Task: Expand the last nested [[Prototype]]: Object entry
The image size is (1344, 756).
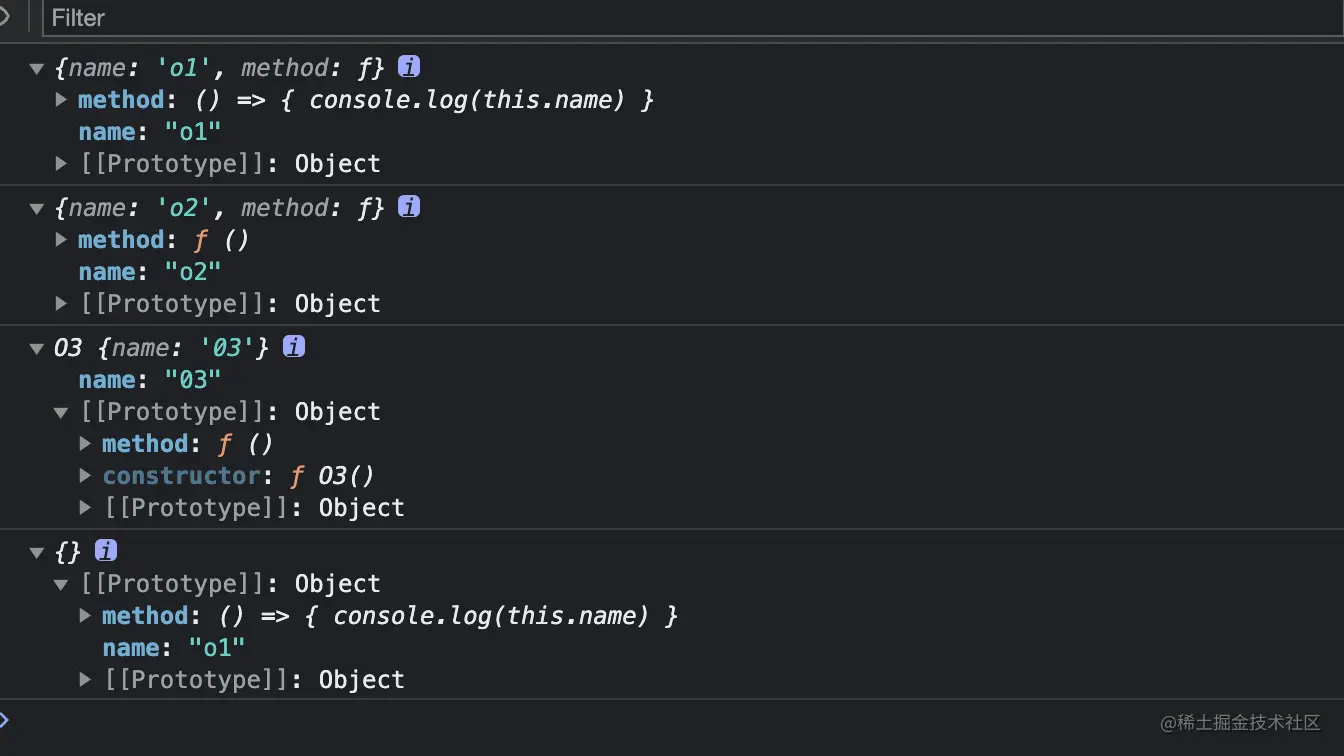Action: (85, 680)
